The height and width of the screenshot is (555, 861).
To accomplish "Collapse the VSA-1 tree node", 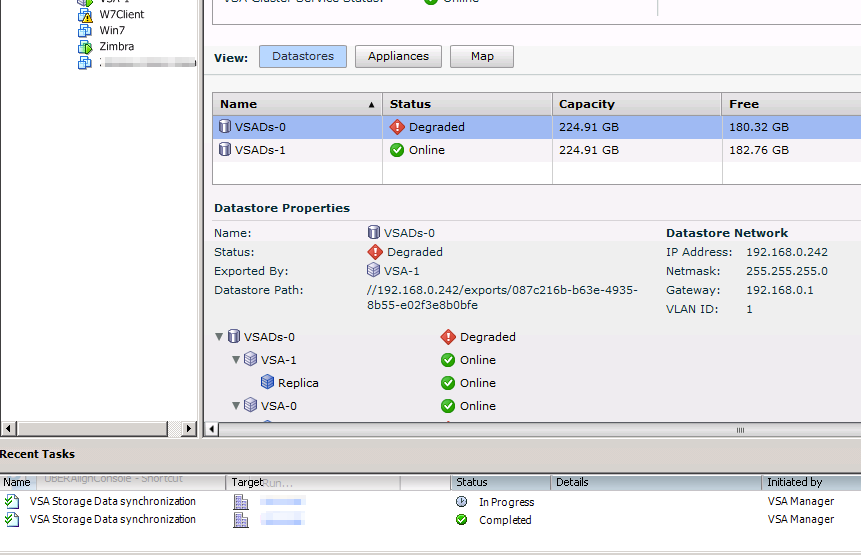I will click(236, 360).
